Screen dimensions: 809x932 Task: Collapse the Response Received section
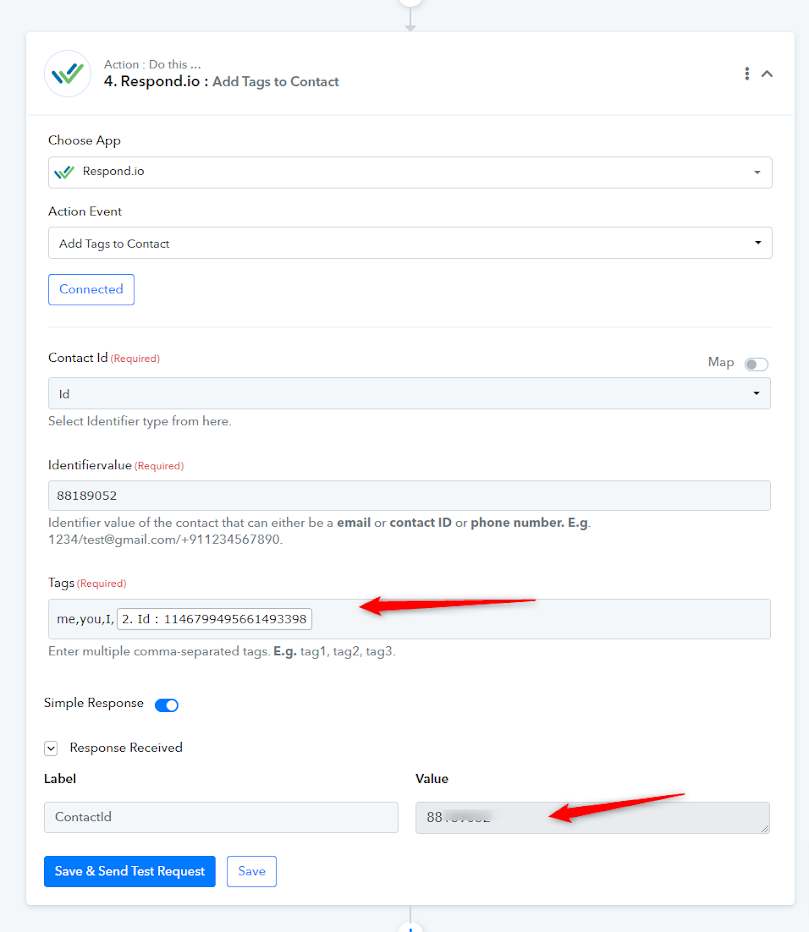(51, 748)
